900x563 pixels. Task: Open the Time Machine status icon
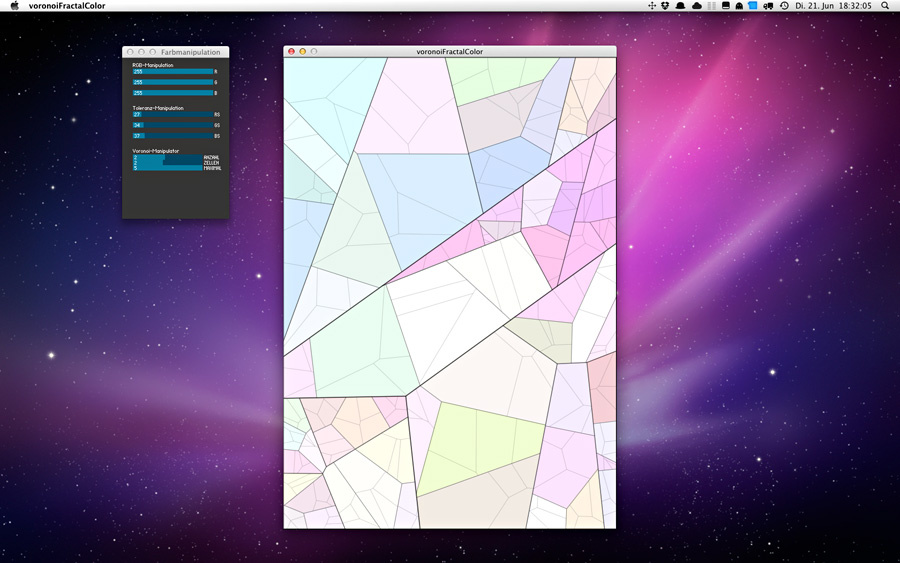[x=784, y=6]
